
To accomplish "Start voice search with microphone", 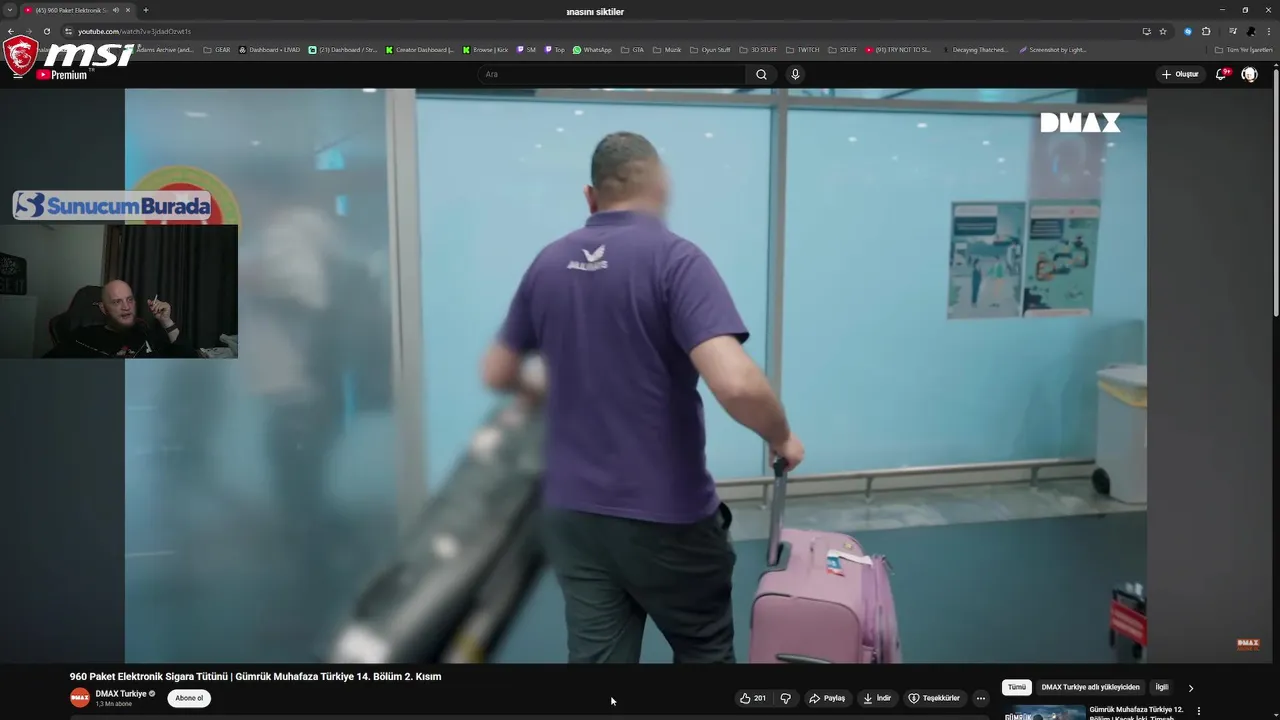I will click(795, 74).
